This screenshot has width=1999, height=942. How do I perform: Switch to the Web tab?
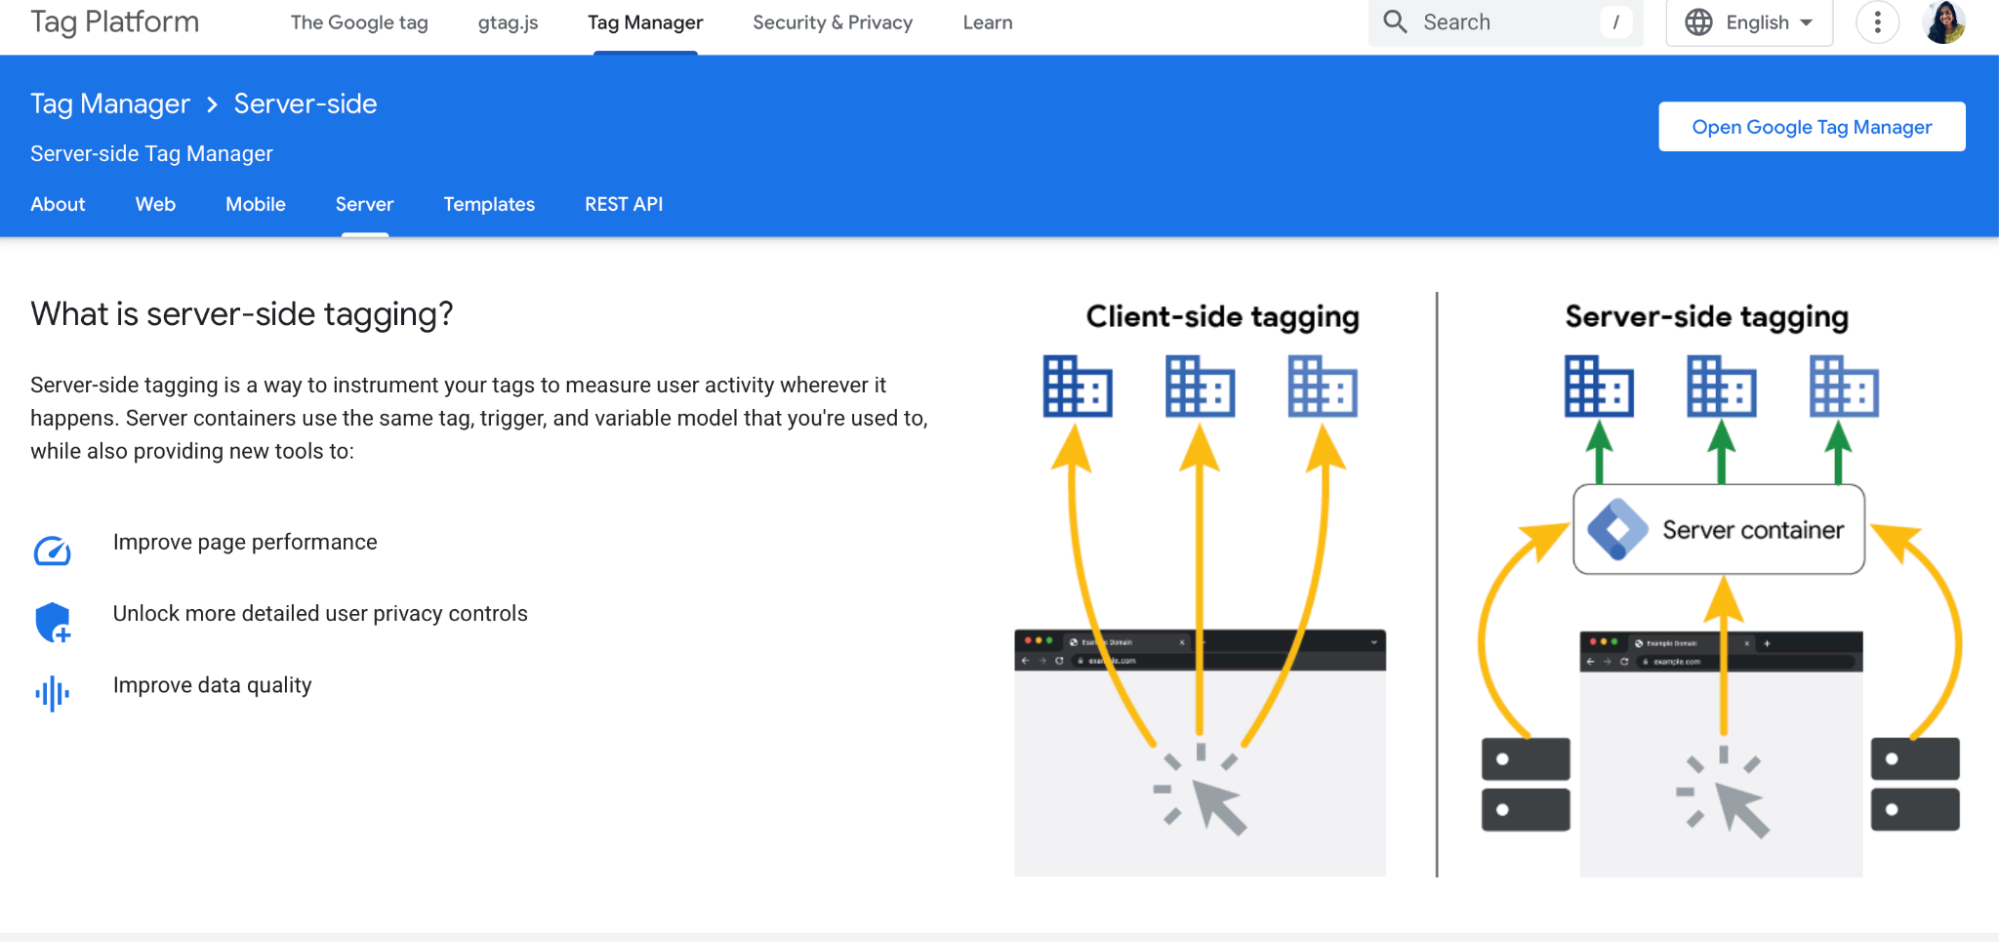tap(154, 204)
